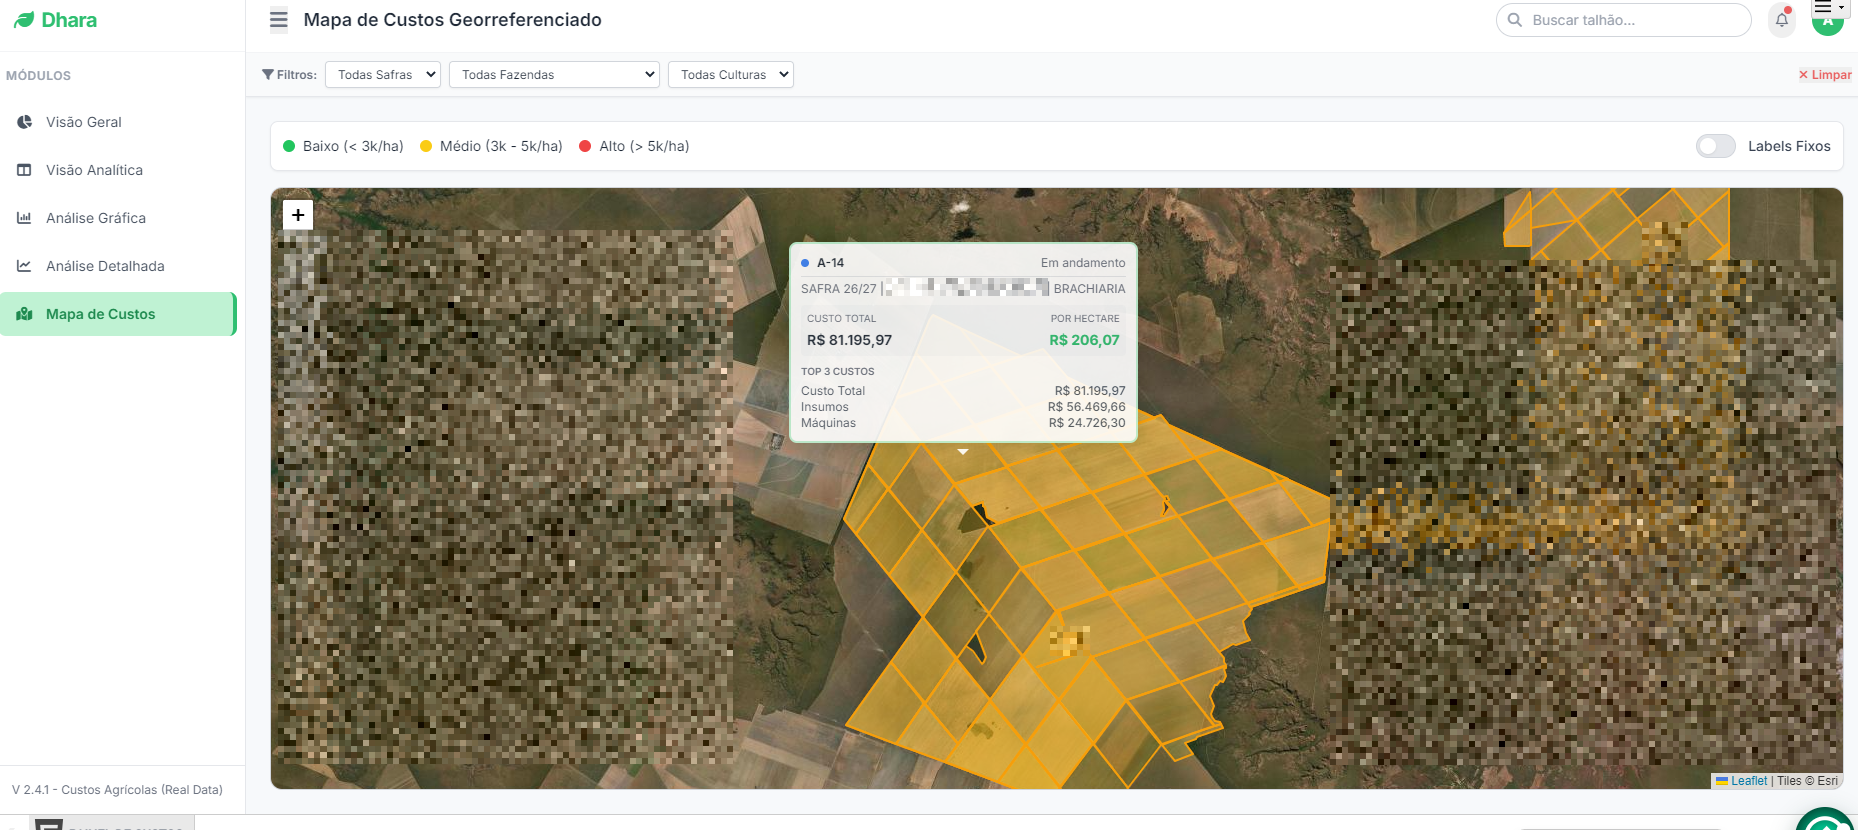Click the yellow Médio legend dot
This screenshot has height=830, width=1858.
click(426, 146)
